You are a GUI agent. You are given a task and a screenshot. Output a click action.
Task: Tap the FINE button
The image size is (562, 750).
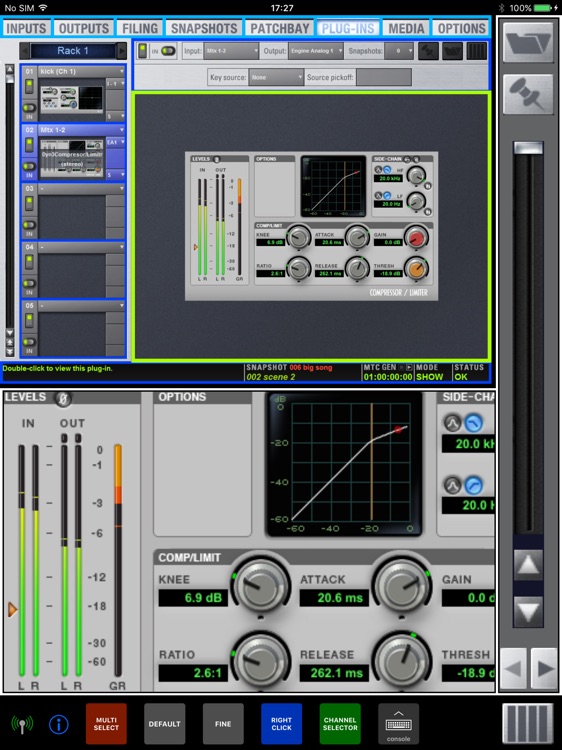[x=223, y=724]
